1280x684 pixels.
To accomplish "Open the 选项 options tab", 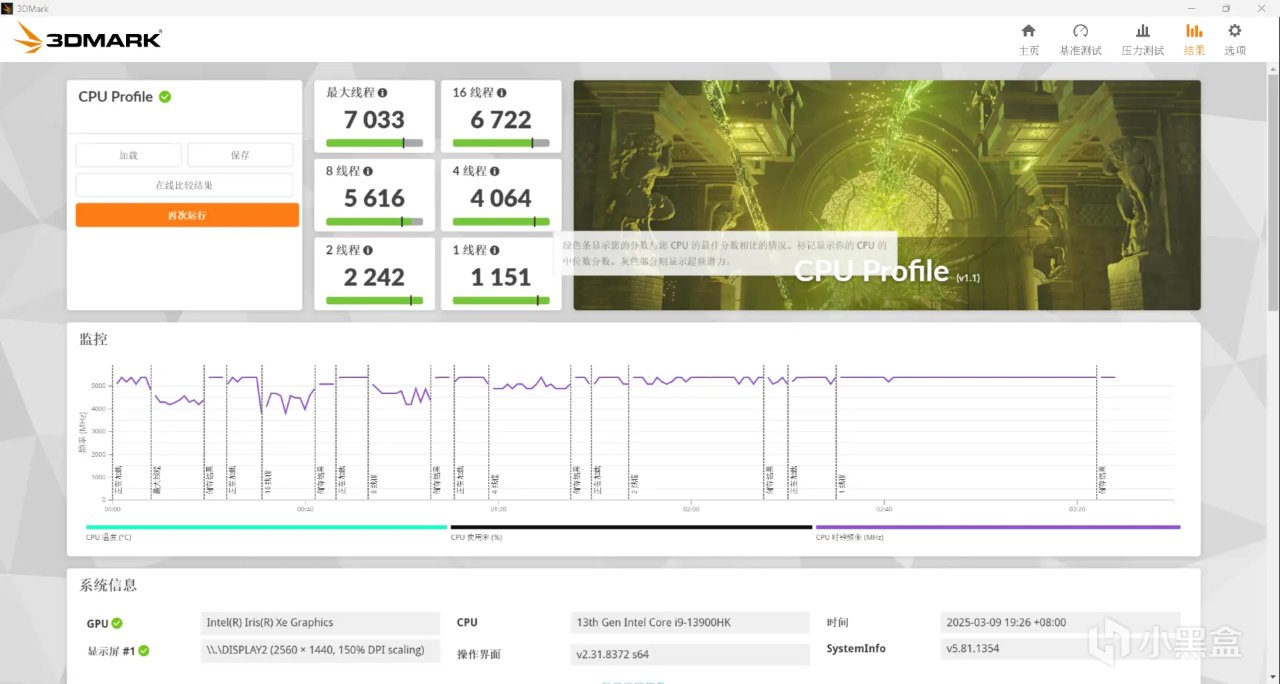I will coord(1235,39).
